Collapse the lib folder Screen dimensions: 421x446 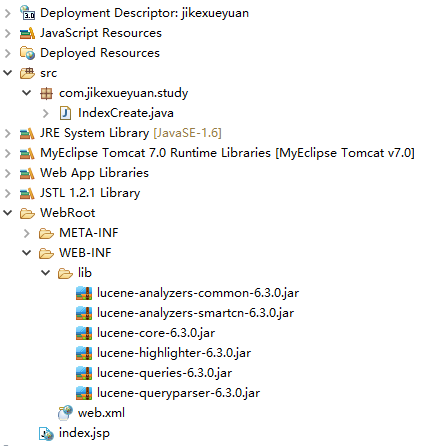coord(46,273)
